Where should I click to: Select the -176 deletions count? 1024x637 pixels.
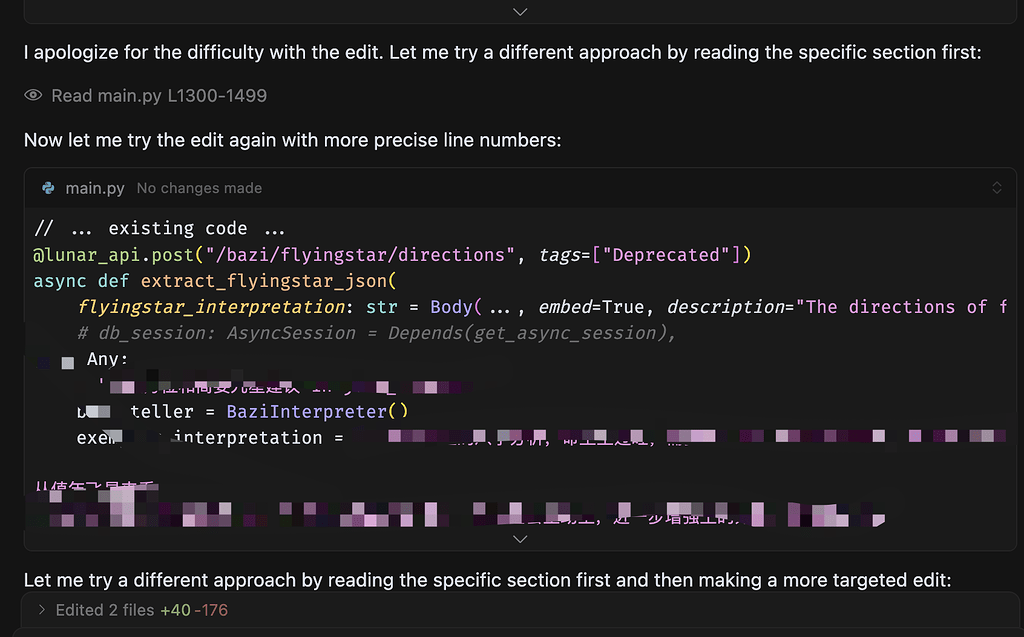(x=214, y=608)
